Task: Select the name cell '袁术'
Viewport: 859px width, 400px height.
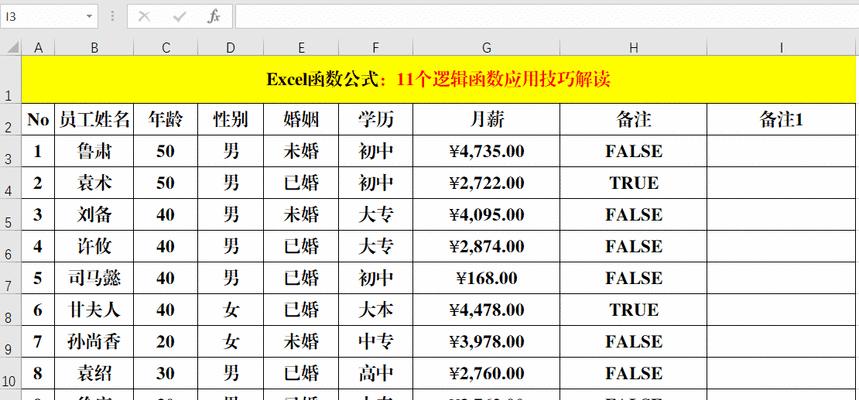Action: point(94,183)
